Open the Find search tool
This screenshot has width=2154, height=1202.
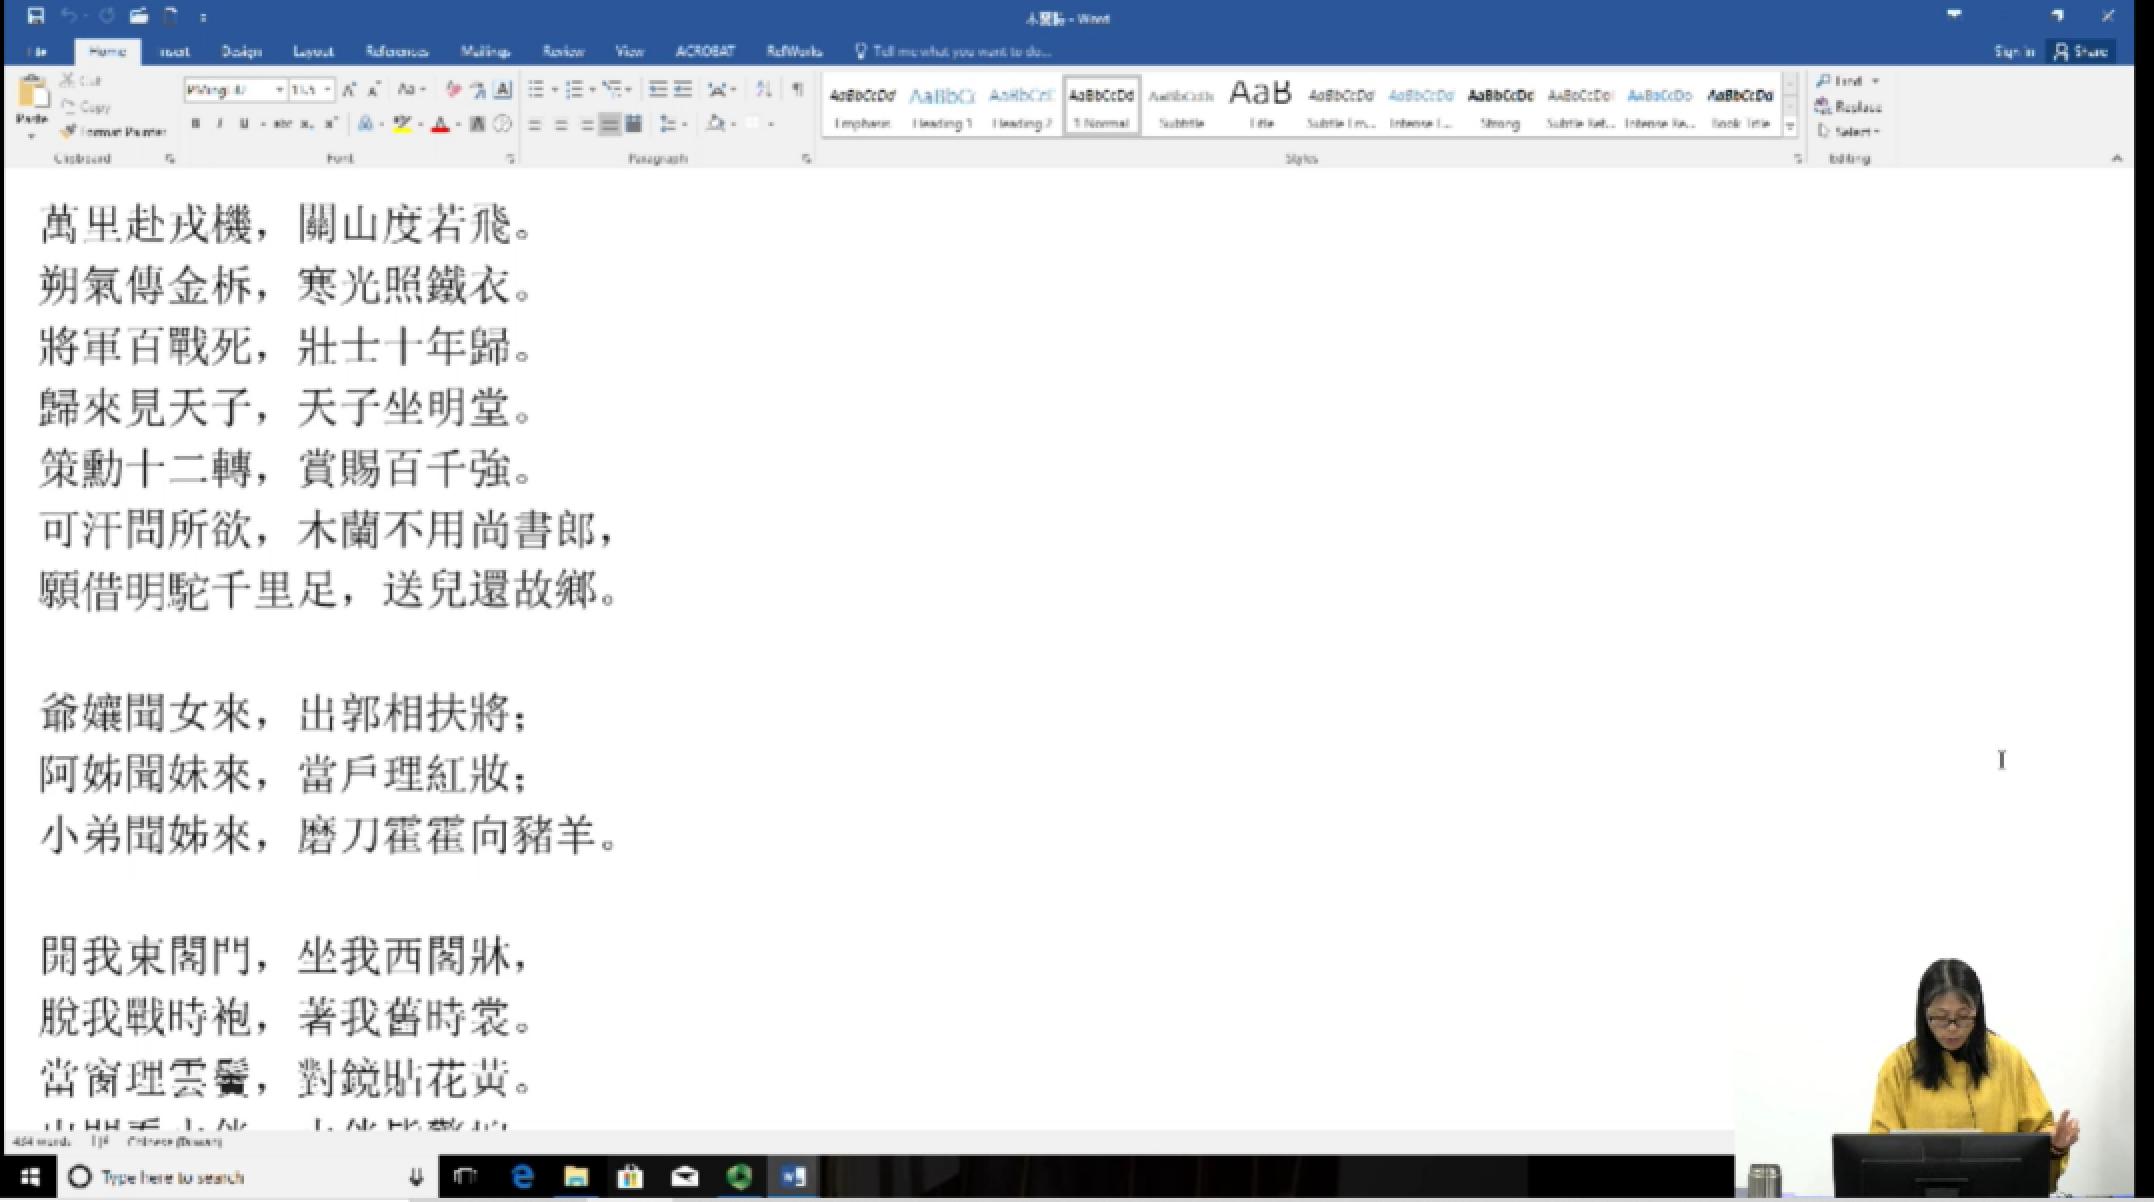tap(1840, 81)
